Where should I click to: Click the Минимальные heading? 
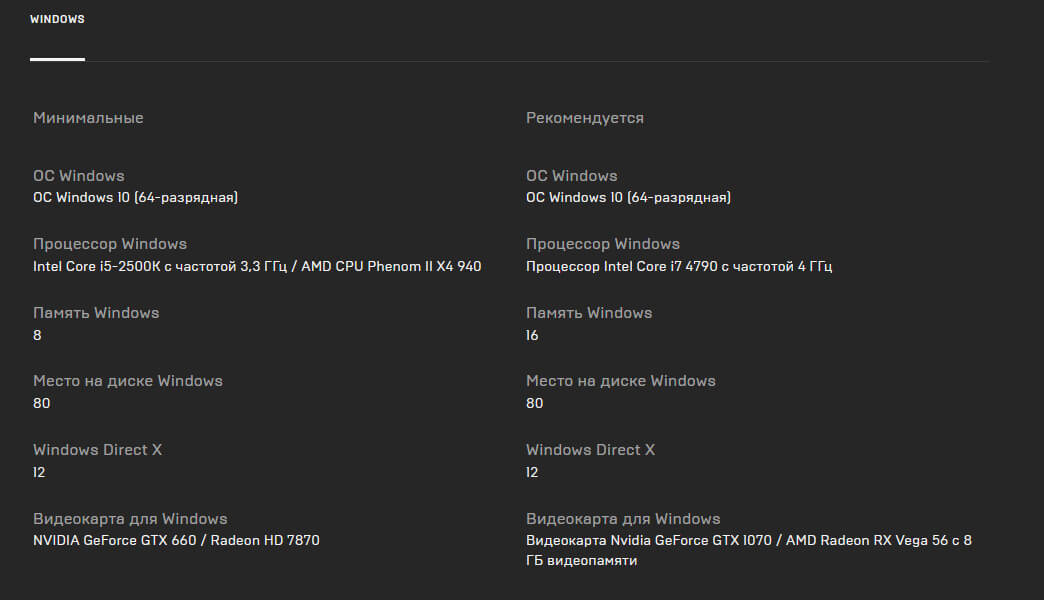pyautogui.click(x=89, y=118)
